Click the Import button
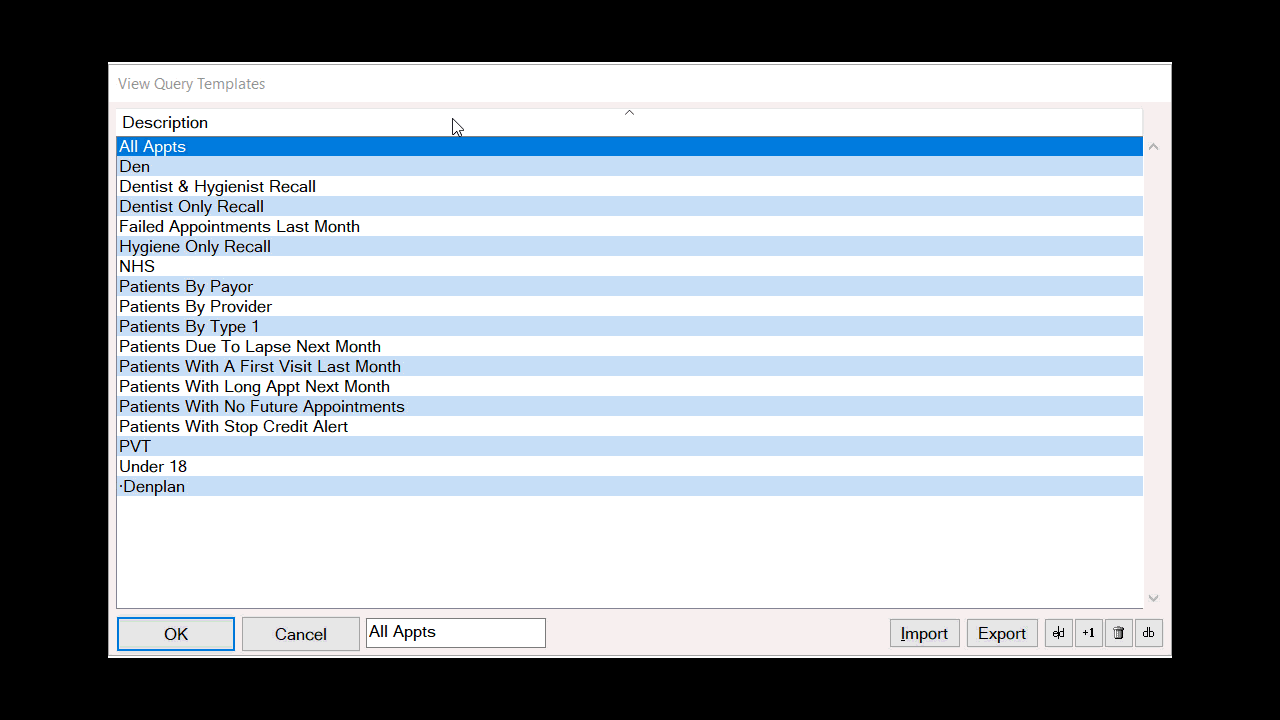The image size is (1280, 720). tap(925, 633)
